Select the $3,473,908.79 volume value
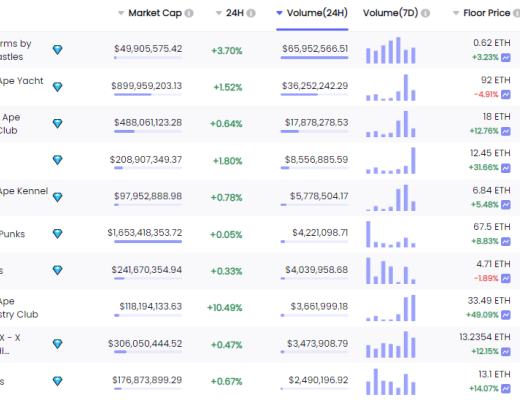This screenshot has width=520, height=400. tap(317, 343)
